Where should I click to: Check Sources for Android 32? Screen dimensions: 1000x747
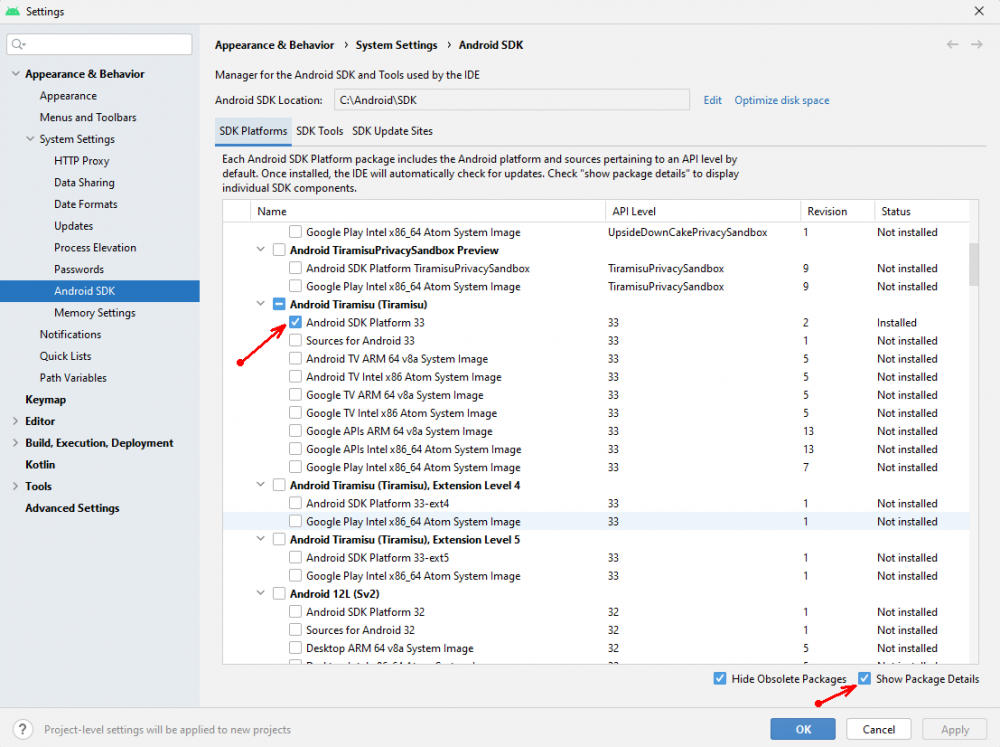tap(295, 630)
